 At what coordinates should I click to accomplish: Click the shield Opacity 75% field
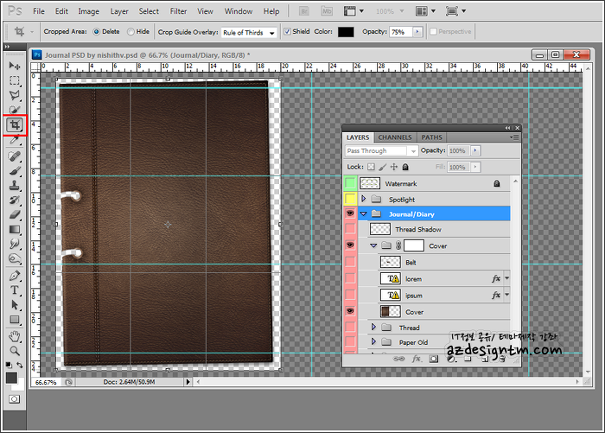[401, 32]
